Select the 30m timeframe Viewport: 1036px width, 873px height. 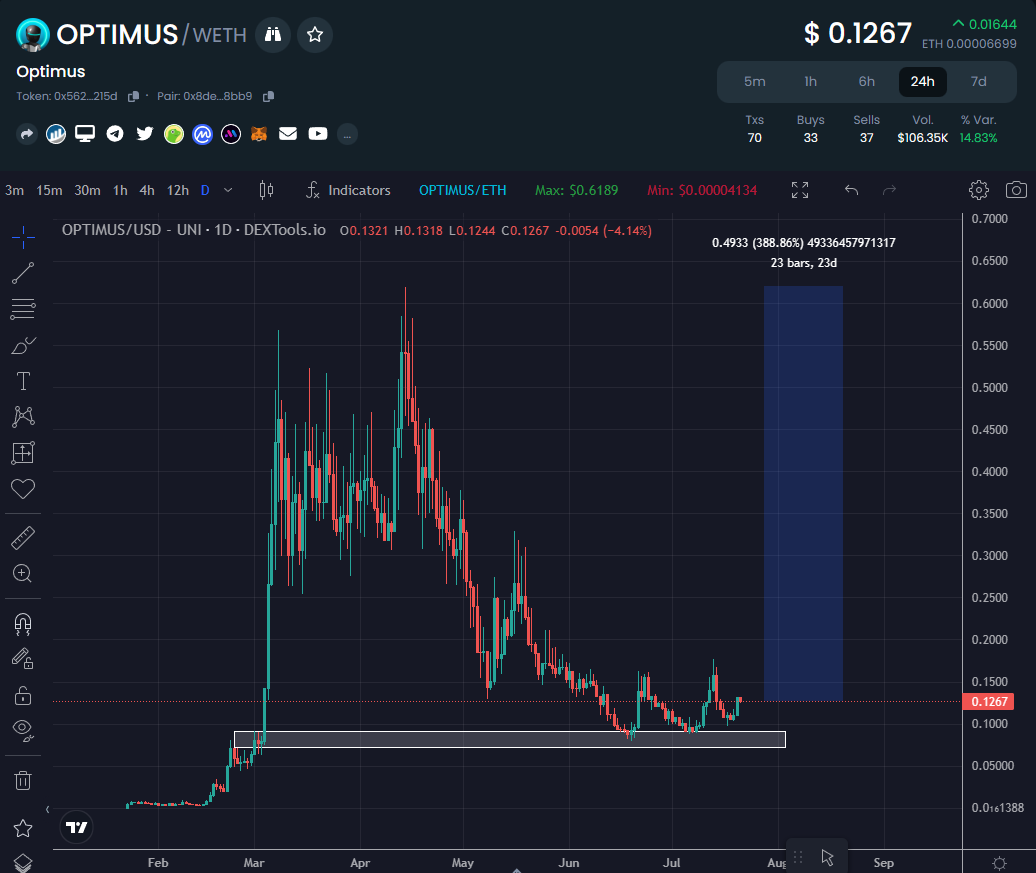pos(87,190)
